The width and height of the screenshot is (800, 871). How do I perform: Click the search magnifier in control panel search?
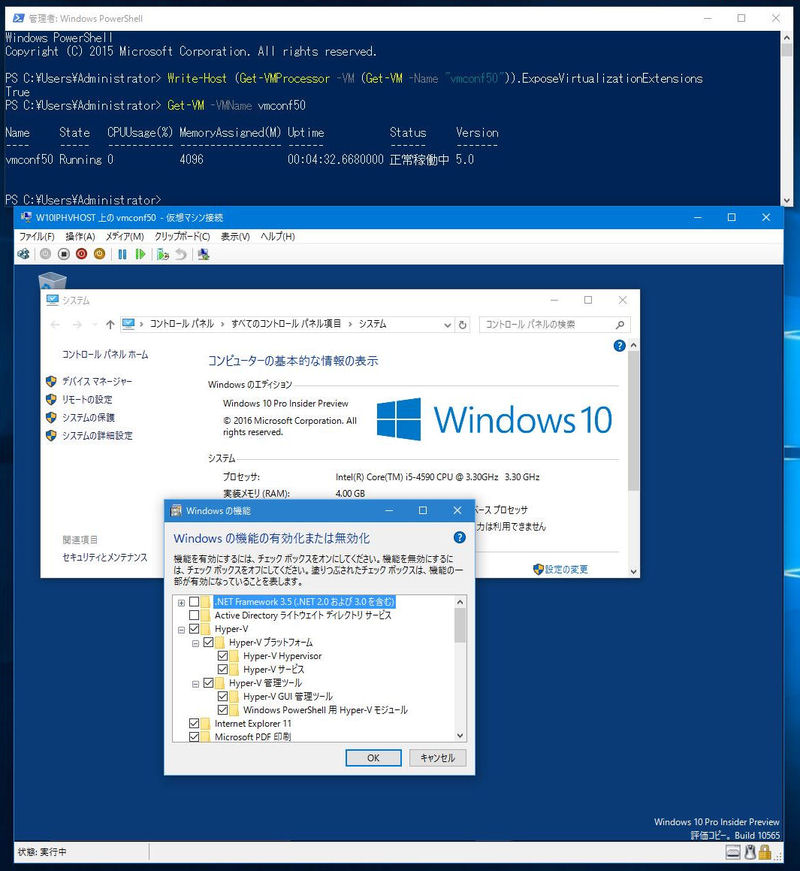point(619,324)
